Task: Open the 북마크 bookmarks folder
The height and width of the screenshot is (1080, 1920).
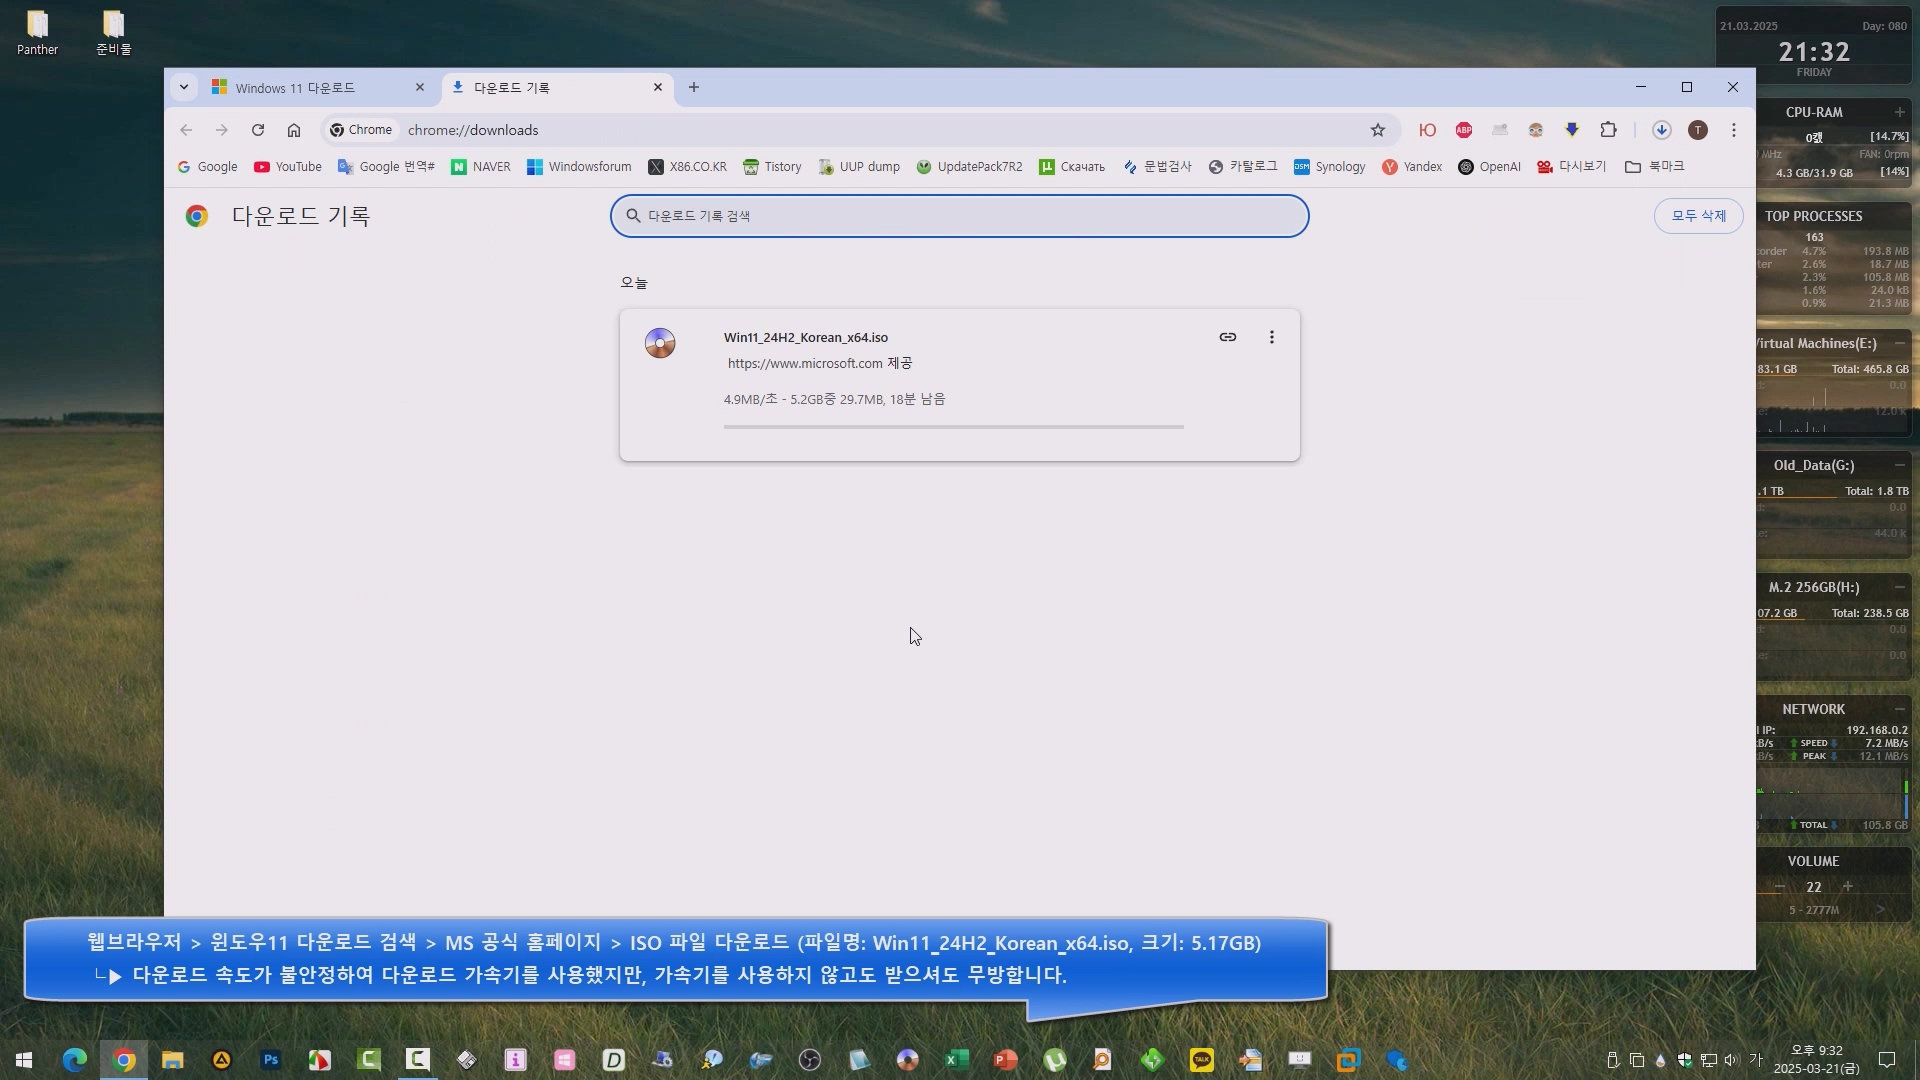Action: pyautogui.click(x=1655, y=167)
